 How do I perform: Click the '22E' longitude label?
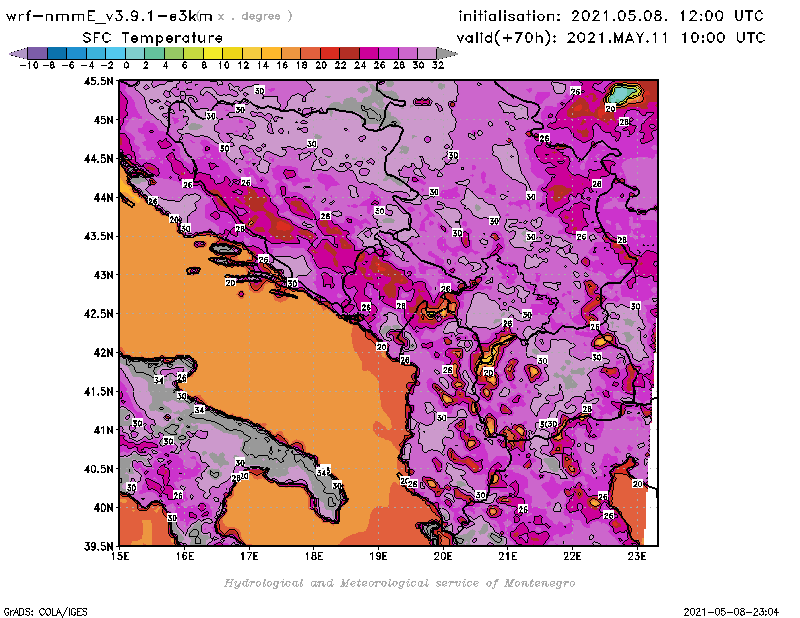[572, 556]
